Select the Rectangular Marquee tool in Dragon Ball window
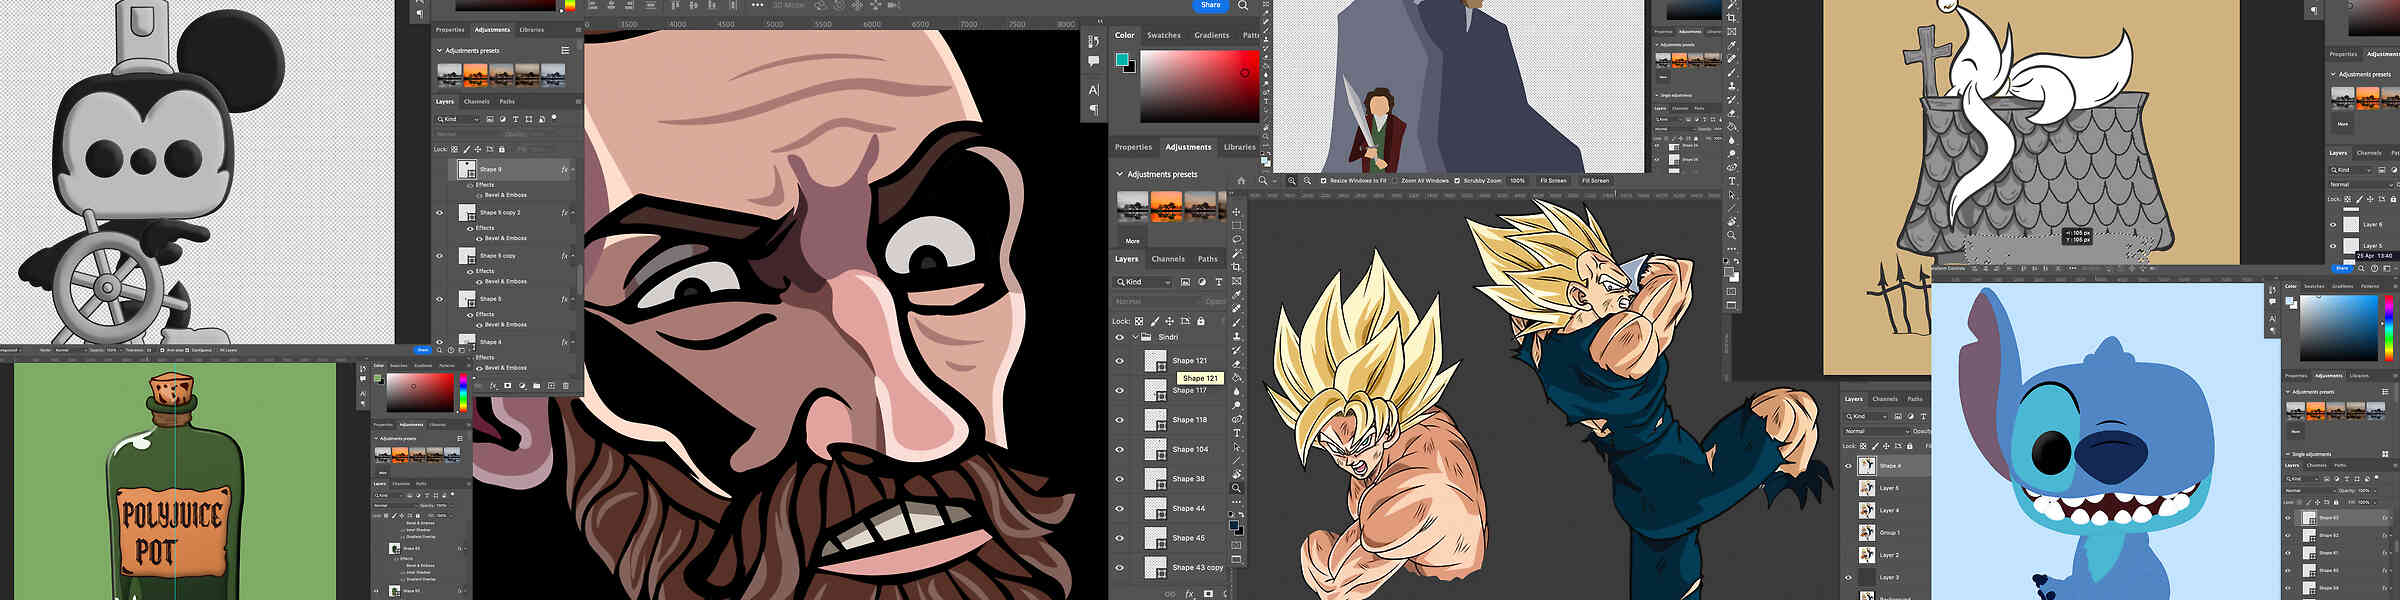Viewport: 2400px width, 600px height. [x=1237, y=225]
